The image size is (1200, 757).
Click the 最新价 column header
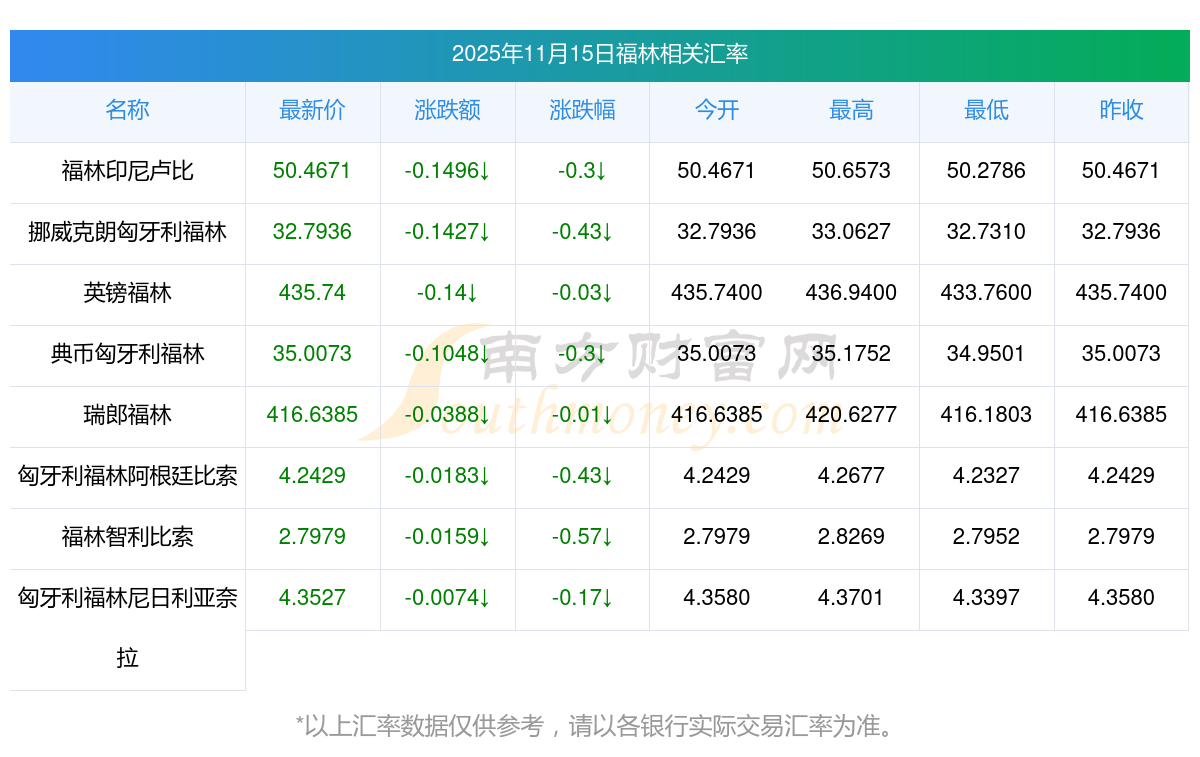click(312, 111)
